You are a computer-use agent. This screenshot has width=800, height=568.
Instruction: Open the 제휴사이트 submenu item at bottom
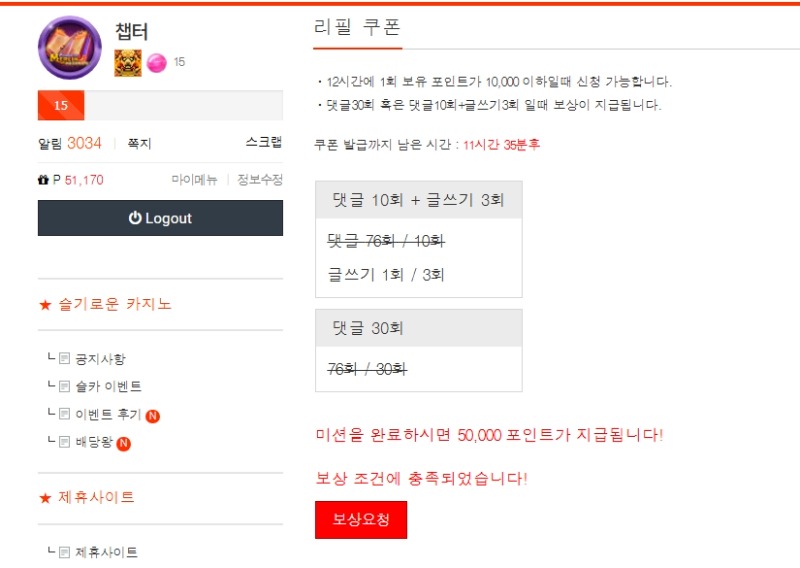tap(107, 552)
